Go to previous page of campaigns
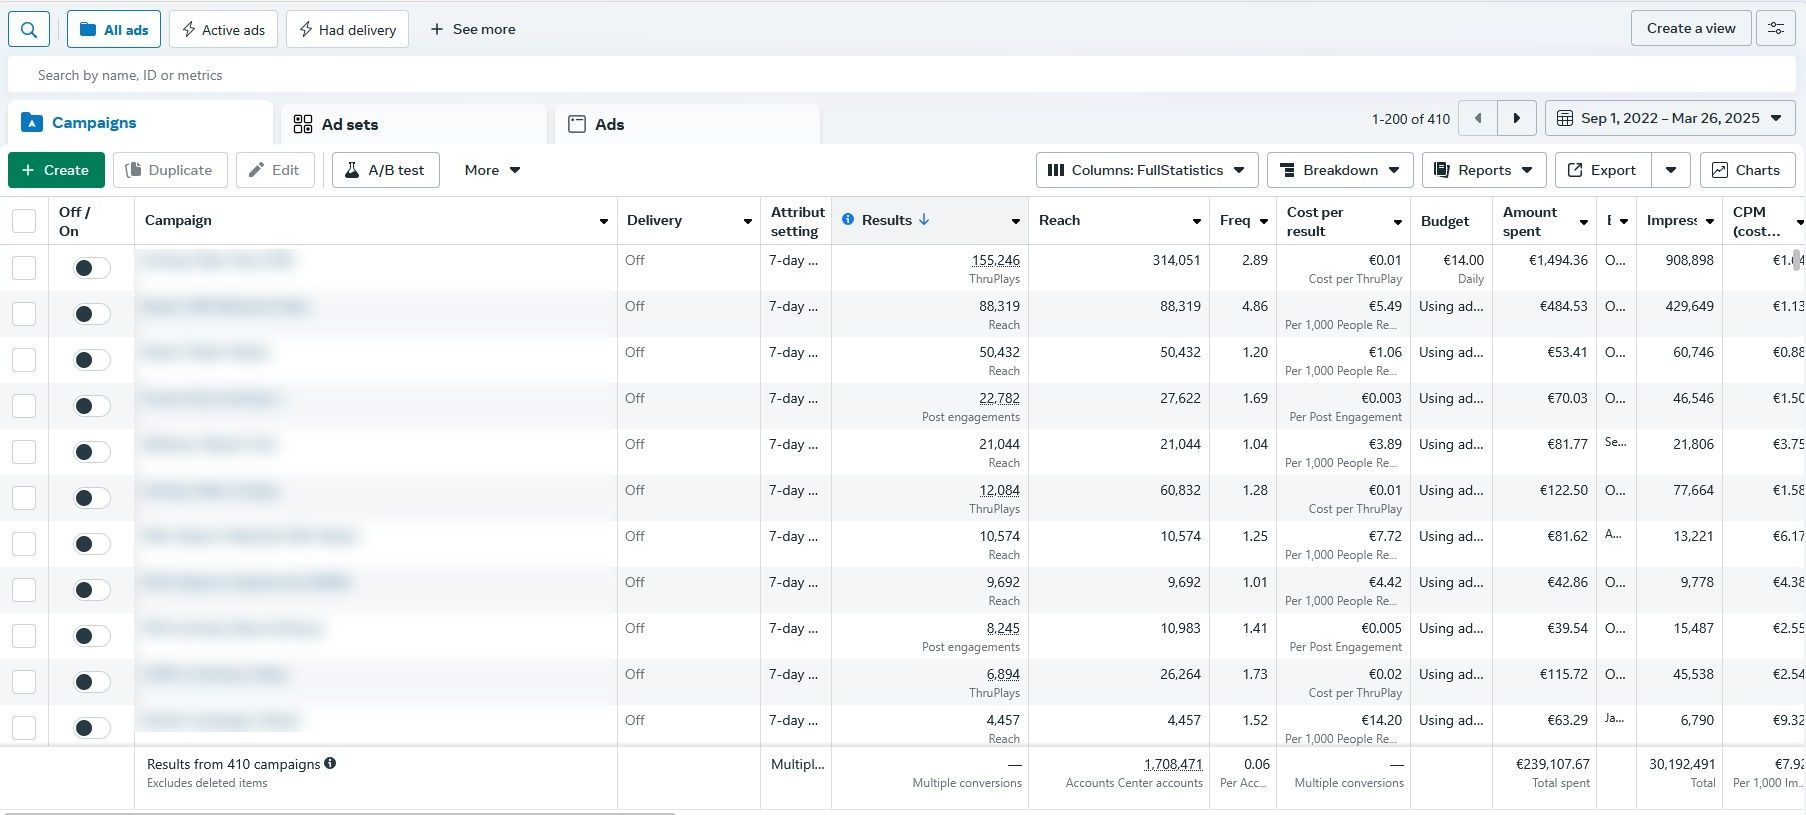Image resolution: width=1806 pixels, height=815 pixels. point(1478,118)
